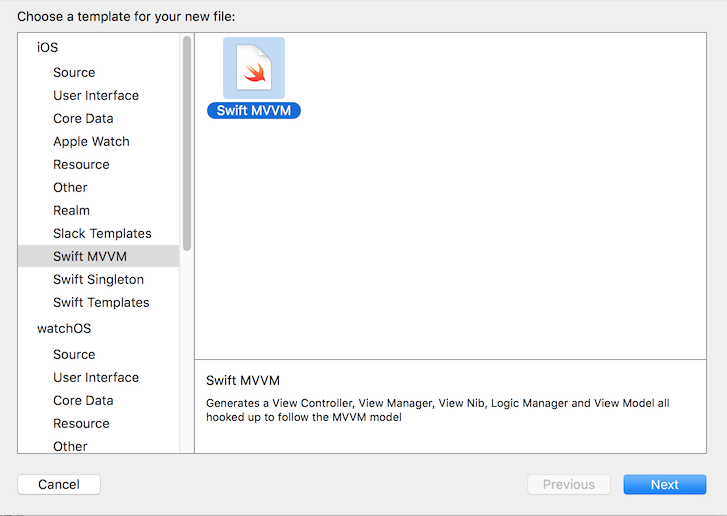Select the Slack Templates category
This screenshot has width=727, height=516.
(x=102, y=233)
